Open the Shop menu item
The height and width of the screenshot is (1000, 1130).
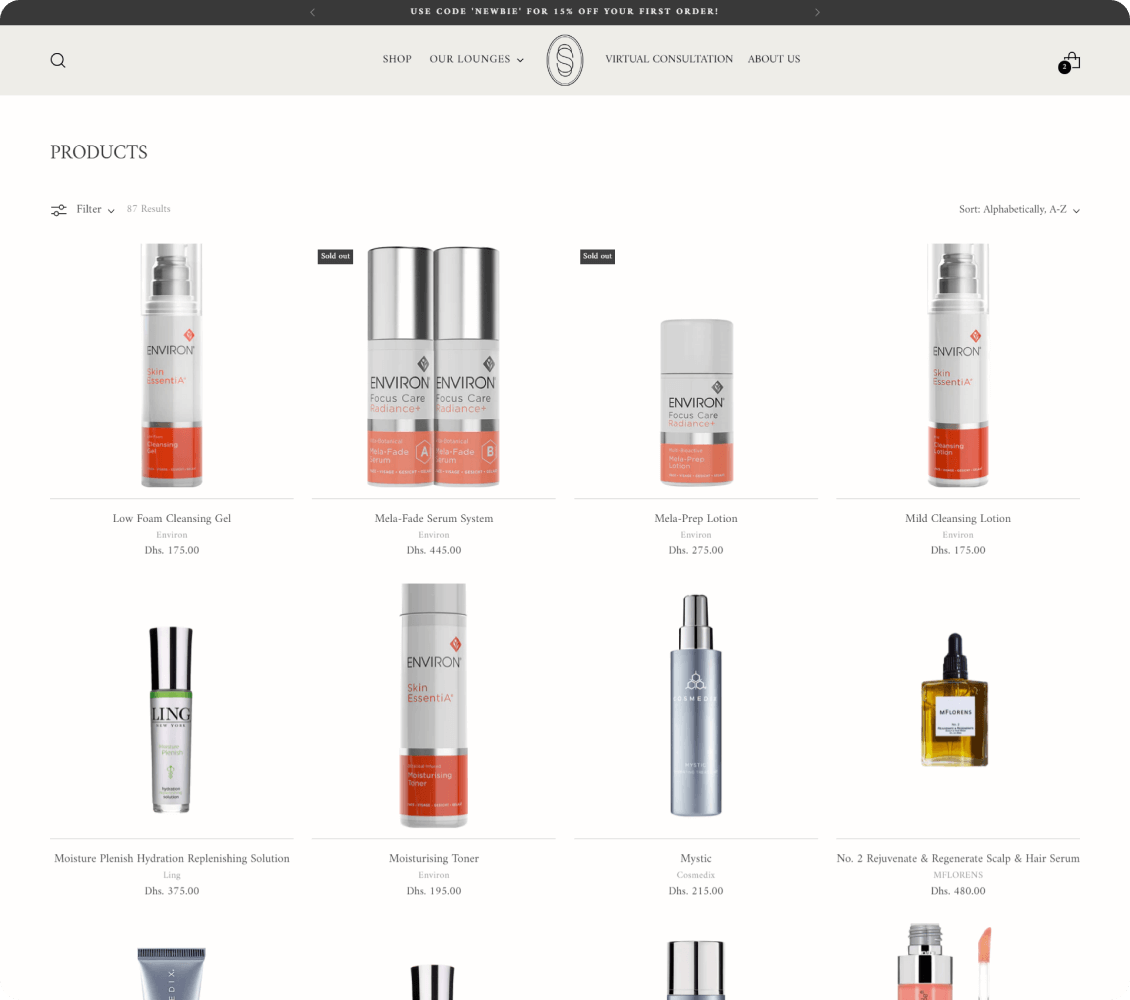(x=397, y=59)
